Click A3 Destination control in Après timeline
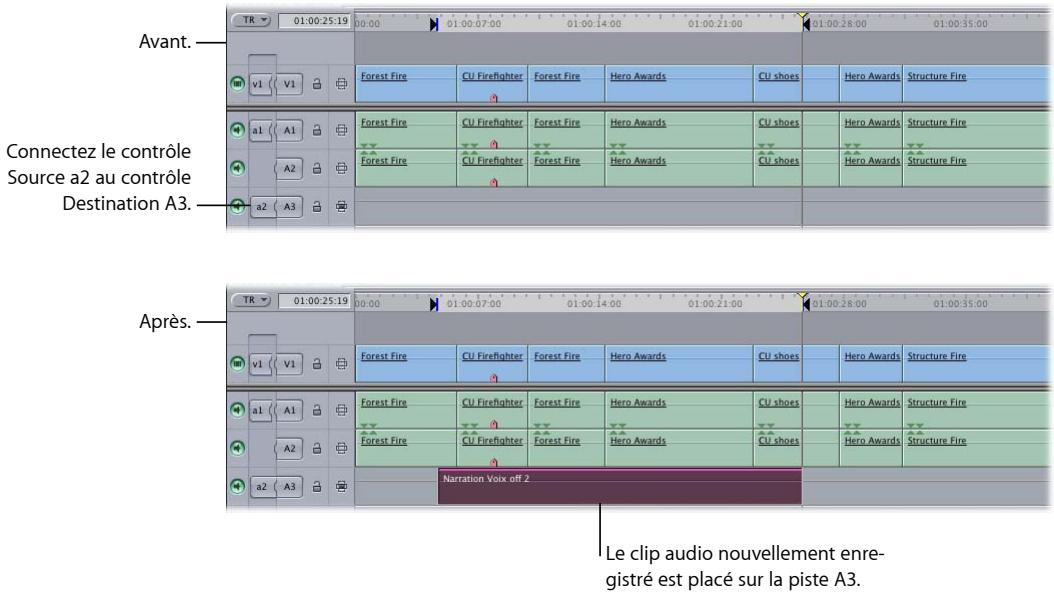Screen dimensions: 1054x598 289,486
